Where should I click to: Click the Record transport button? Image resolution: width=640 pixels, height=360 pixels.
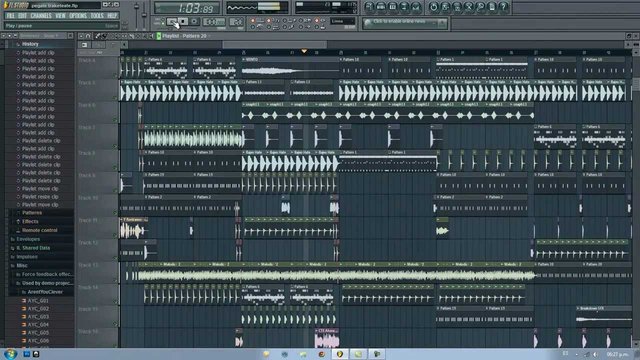194,21
